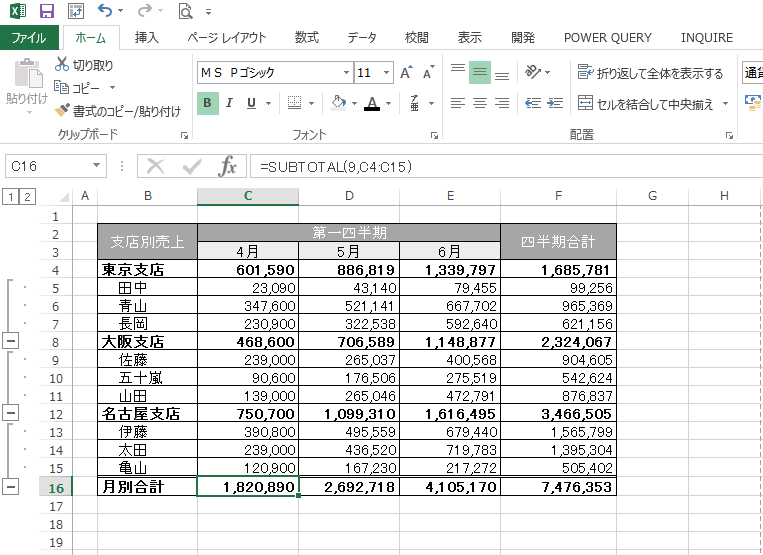Open the font name dropdown

(x=346, y=73)
